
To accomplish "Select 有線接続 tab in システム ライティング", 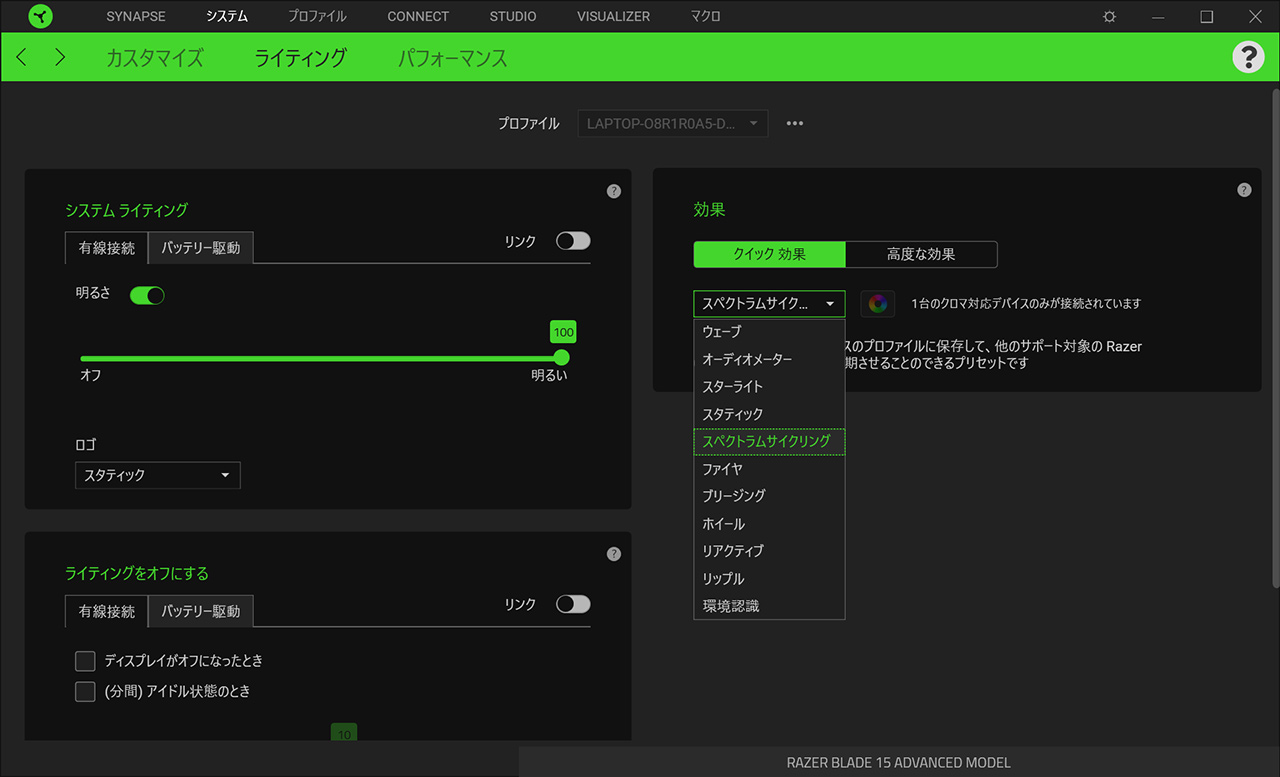I will (x=107, y=248).
